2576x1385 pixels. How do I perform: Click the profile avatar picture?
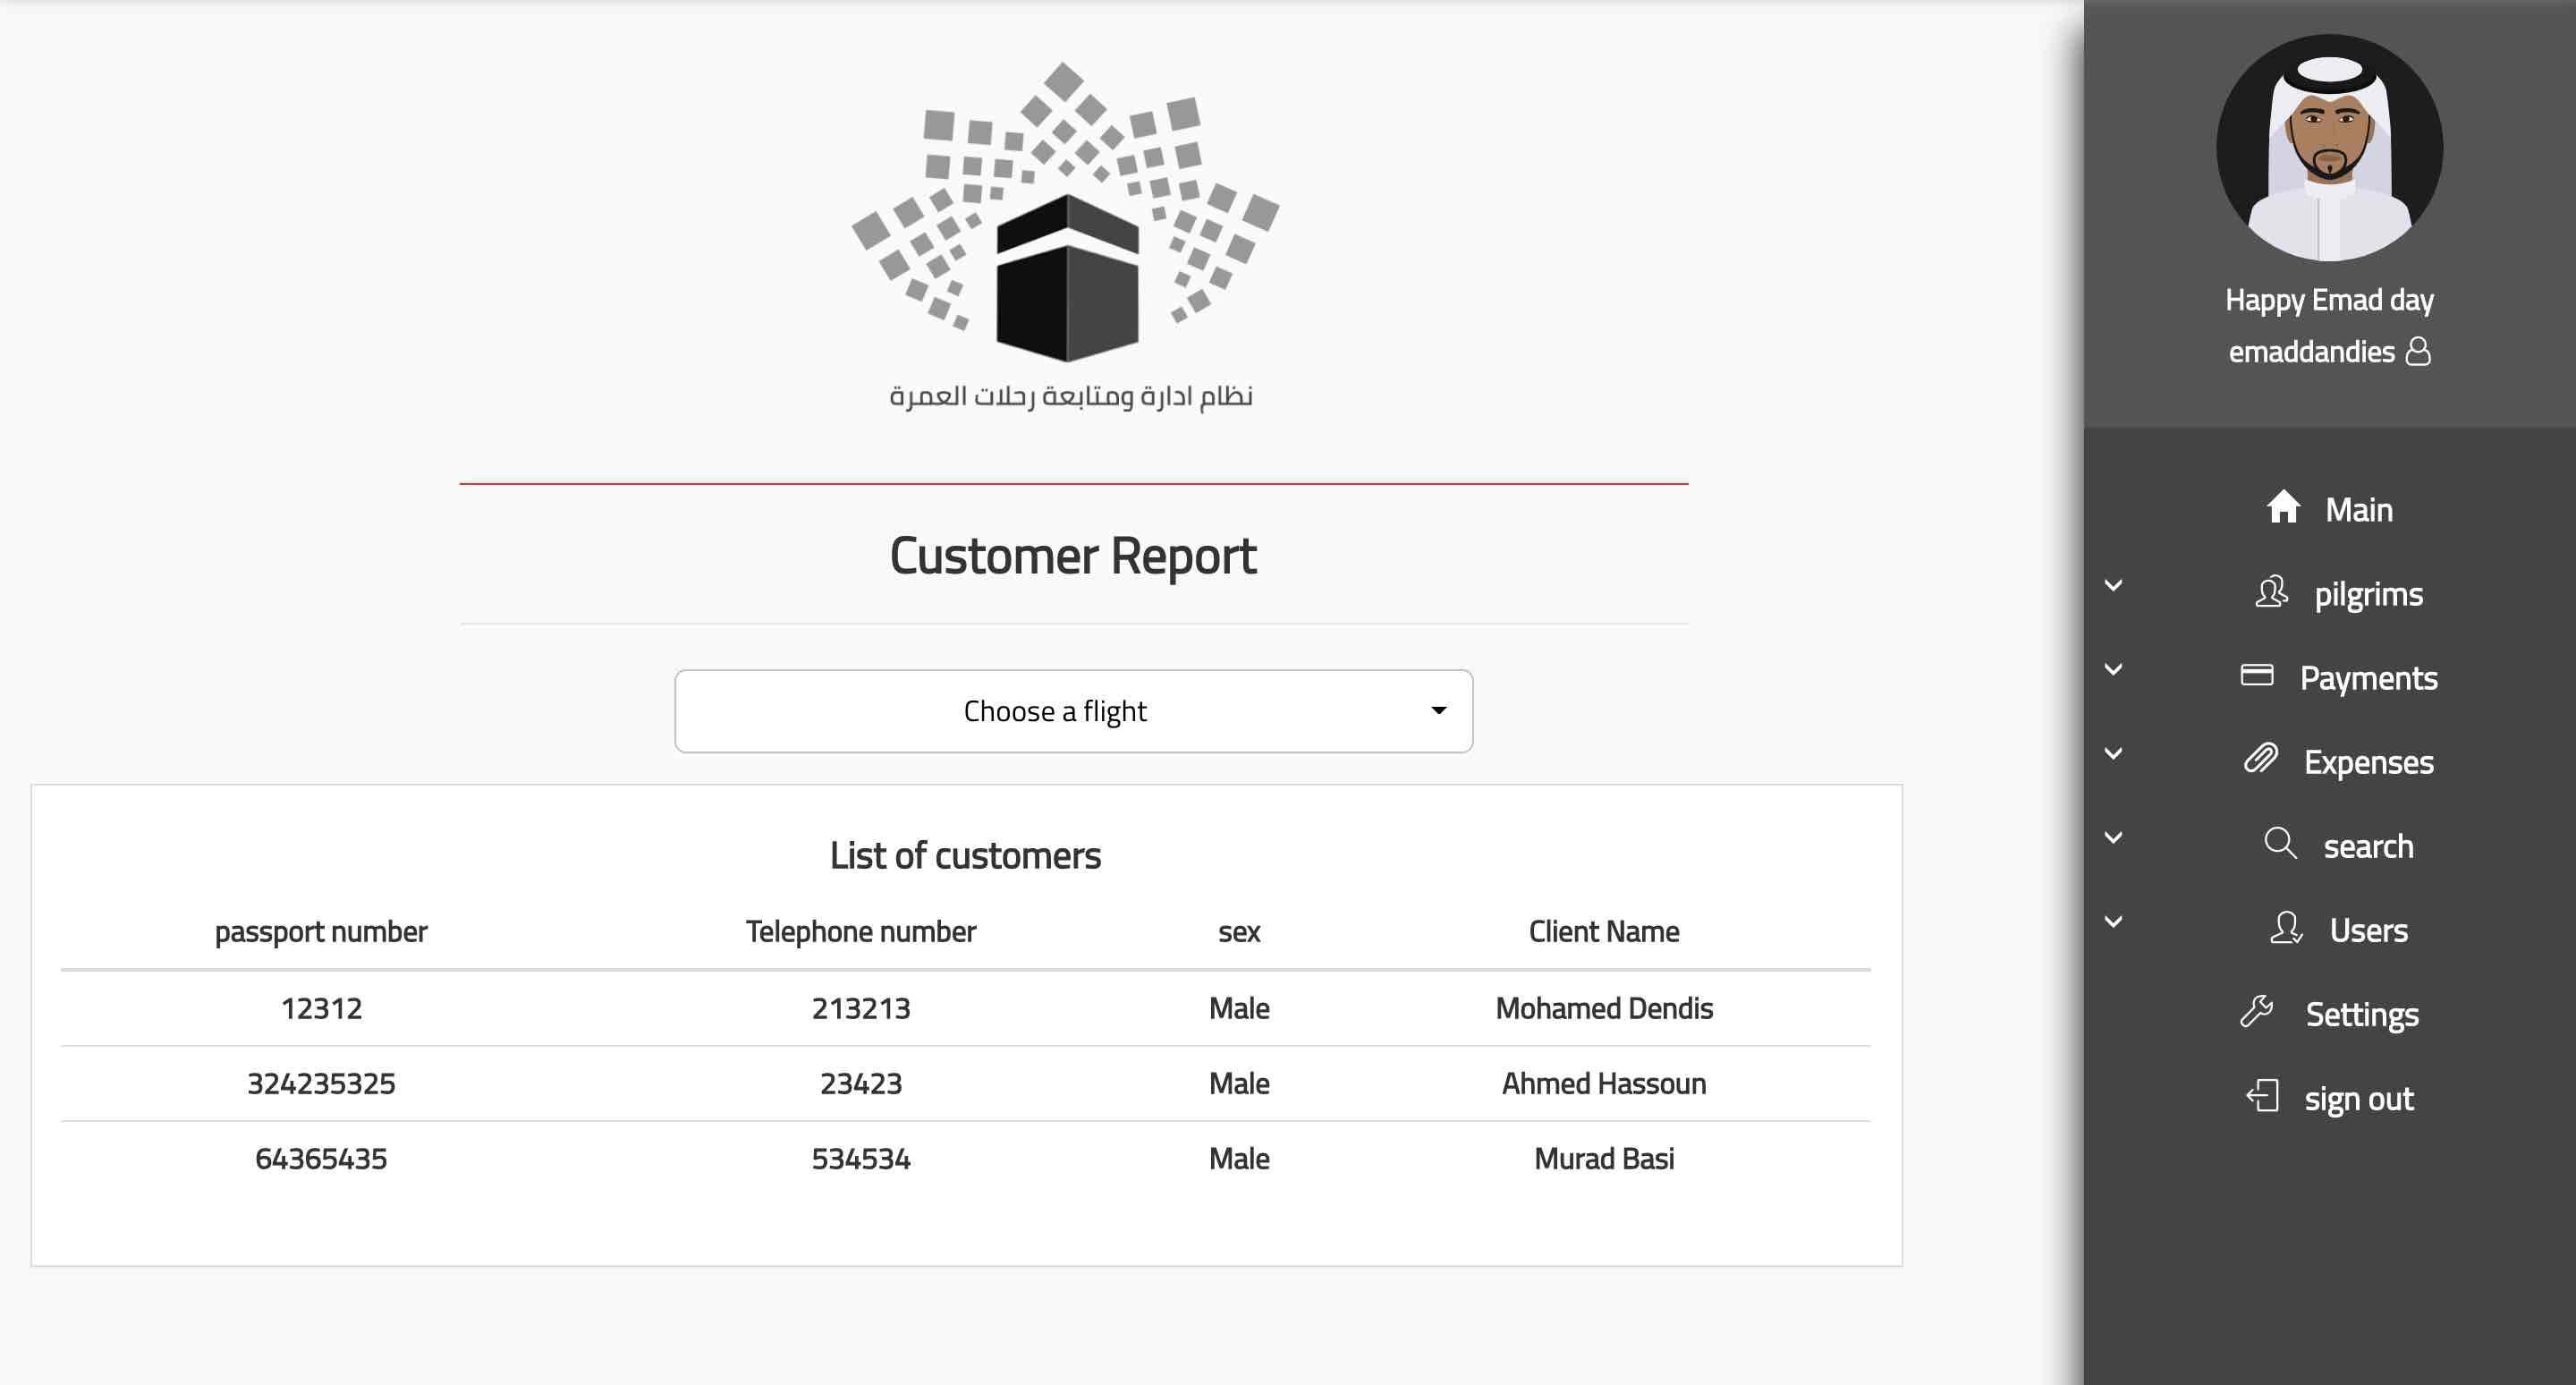[x=2329, y=148]
